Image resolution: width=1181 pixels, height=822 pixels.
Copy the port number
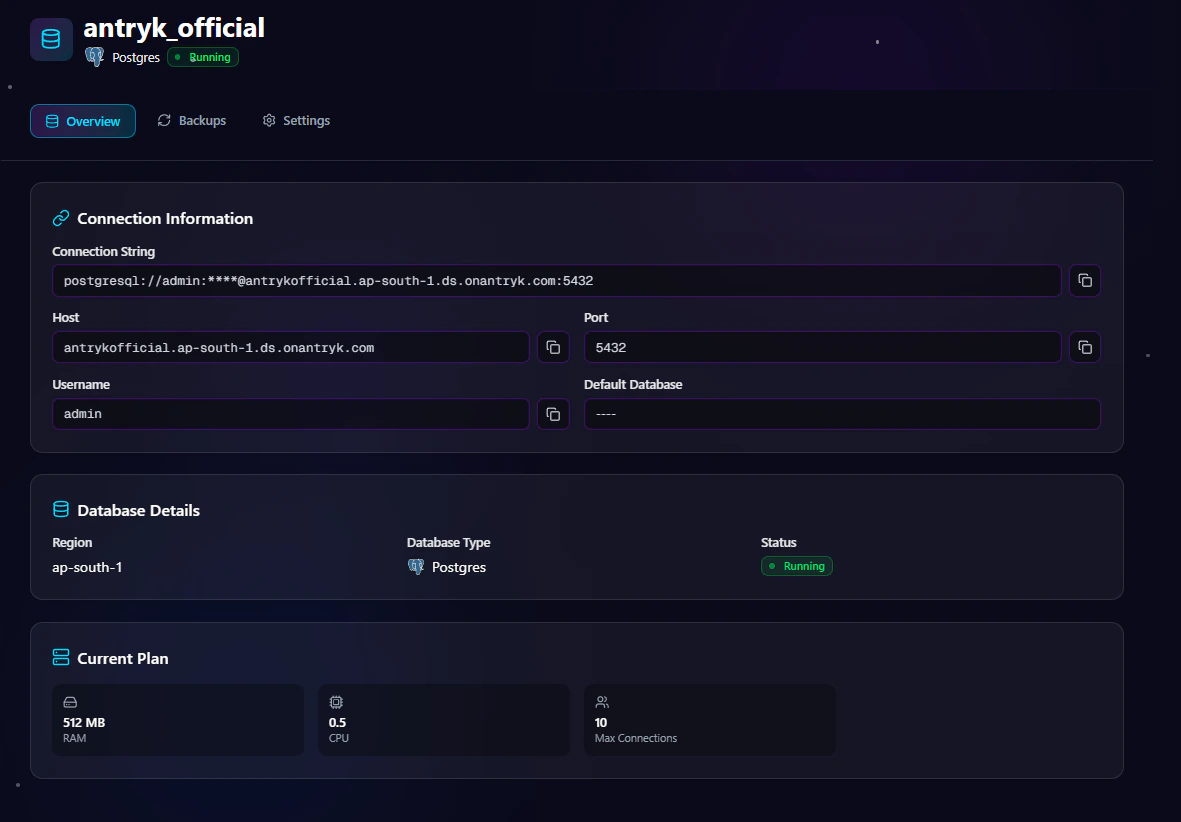(x=1085, y=347)
